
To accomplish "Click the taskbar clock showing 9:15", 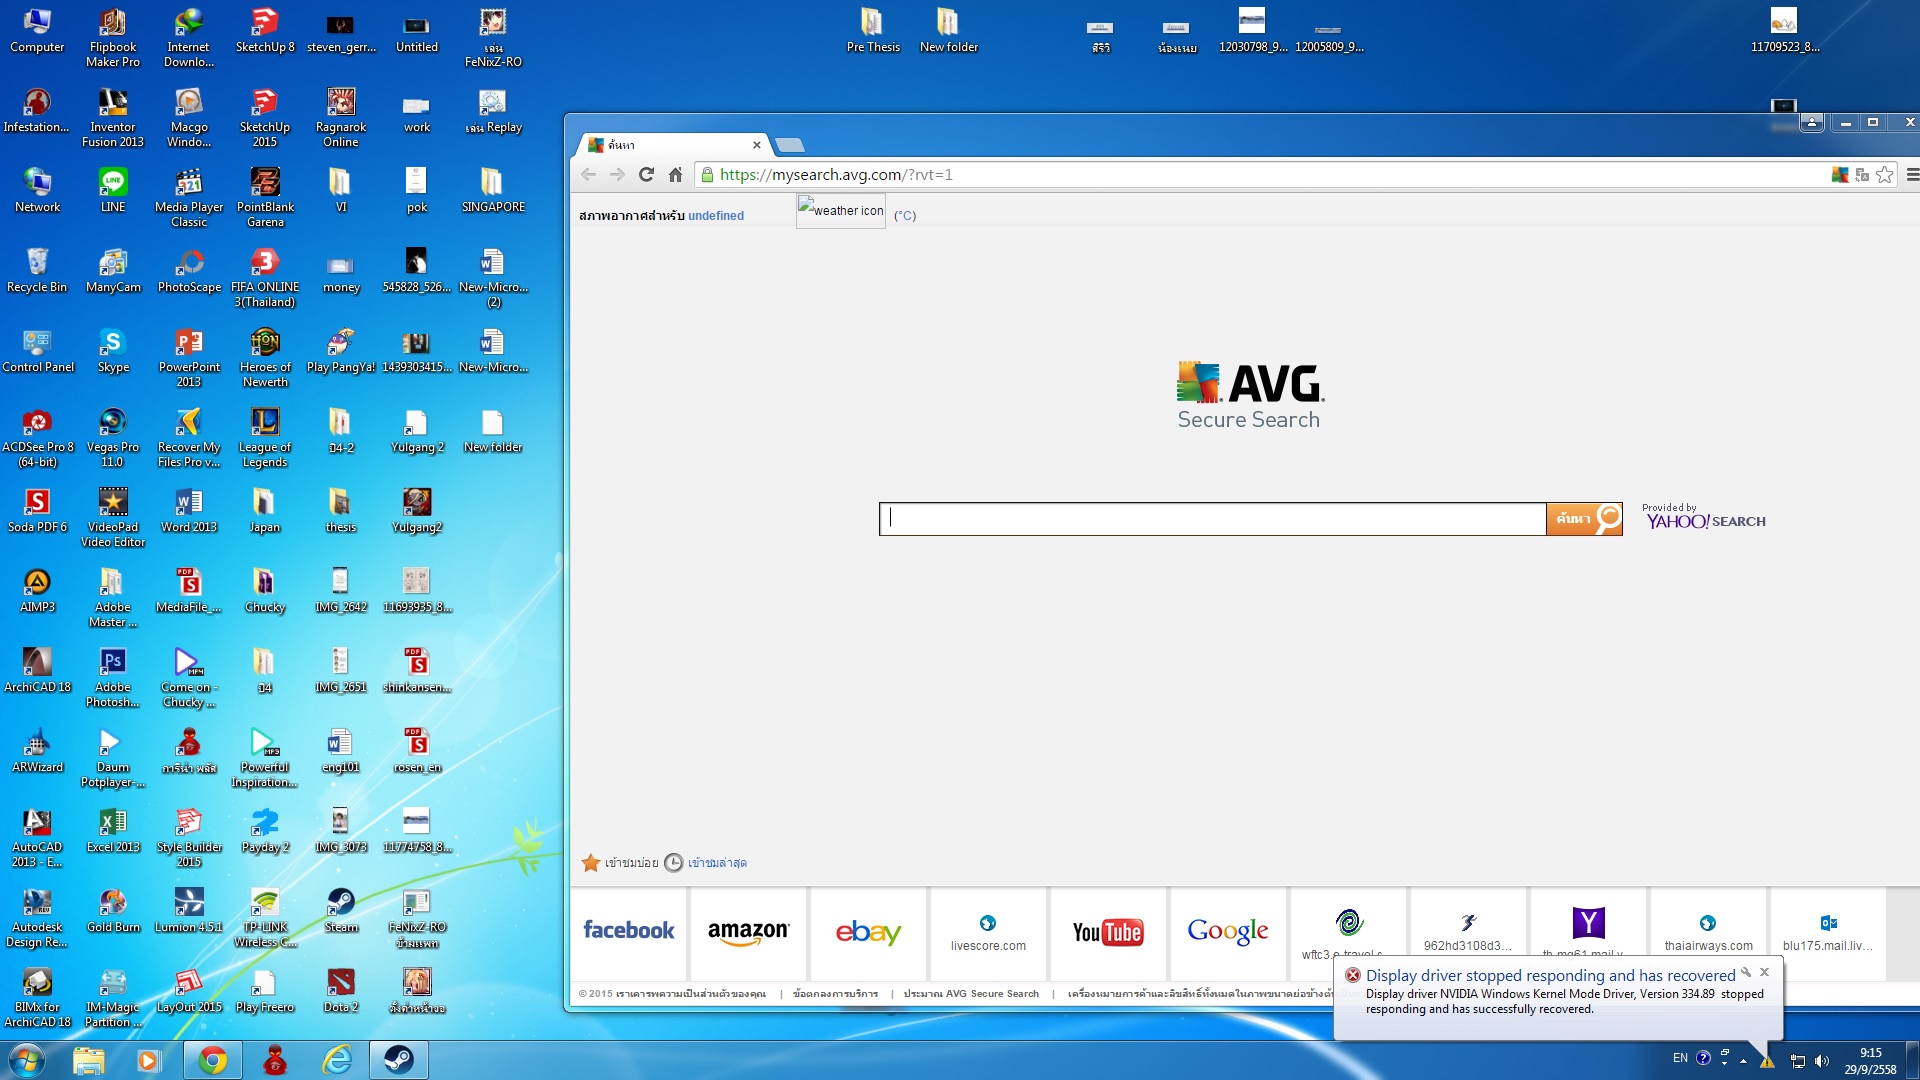I will (1870, 1061).
